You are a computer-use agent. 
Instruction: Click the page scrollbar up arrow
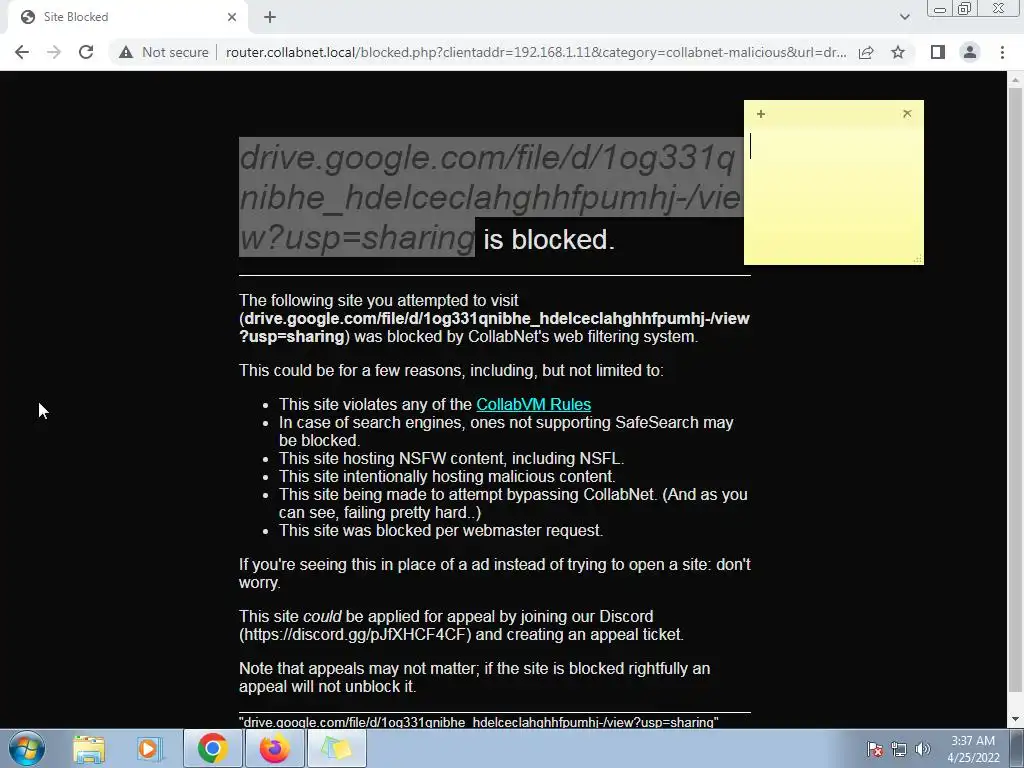(x=1015, y=80)
